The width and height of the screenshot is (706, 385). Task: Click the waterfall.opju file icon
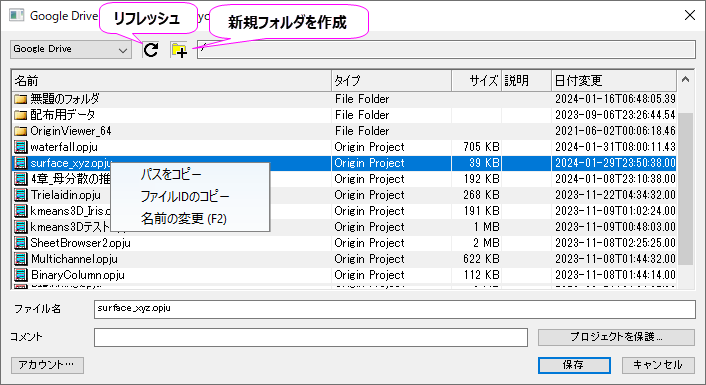click(21, 147)
